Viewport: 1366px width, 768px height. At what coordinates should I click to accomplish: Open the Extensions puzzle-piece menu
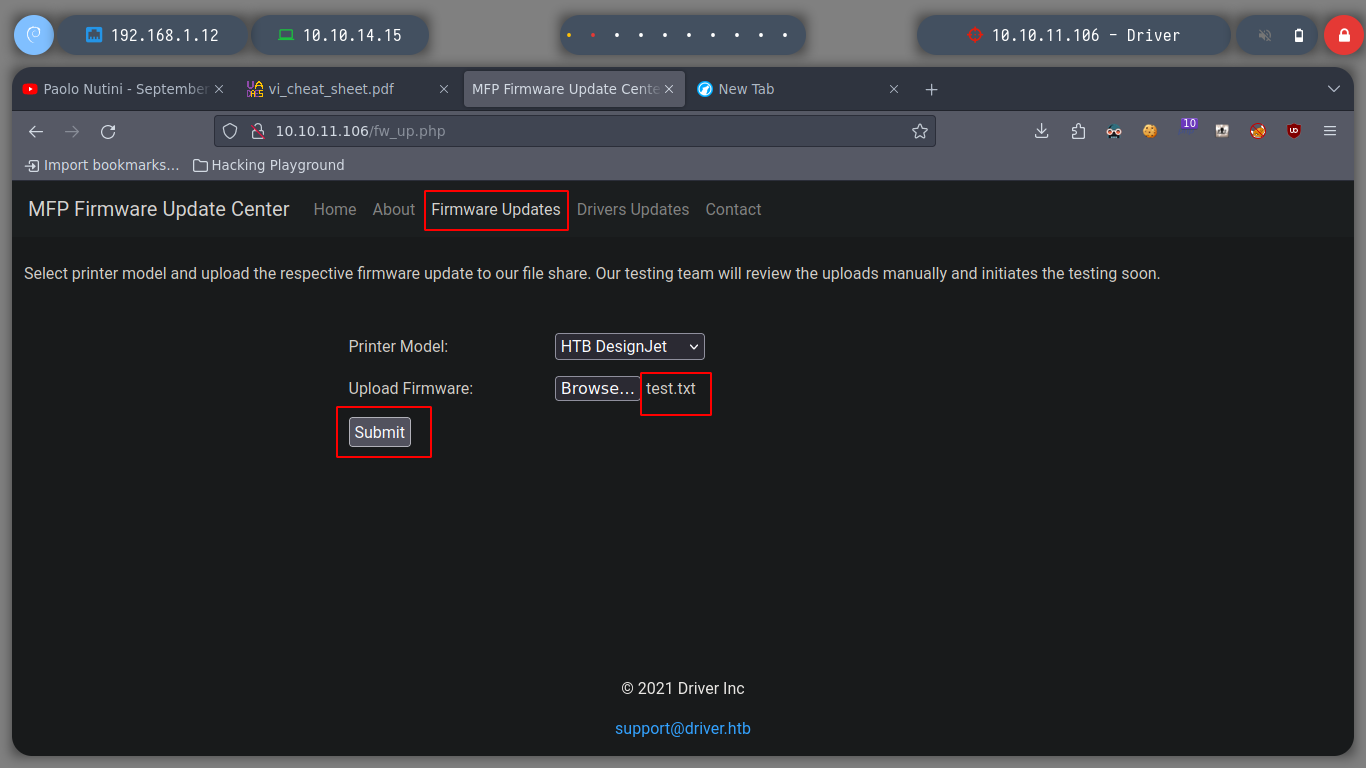[x=1078, y=130]
